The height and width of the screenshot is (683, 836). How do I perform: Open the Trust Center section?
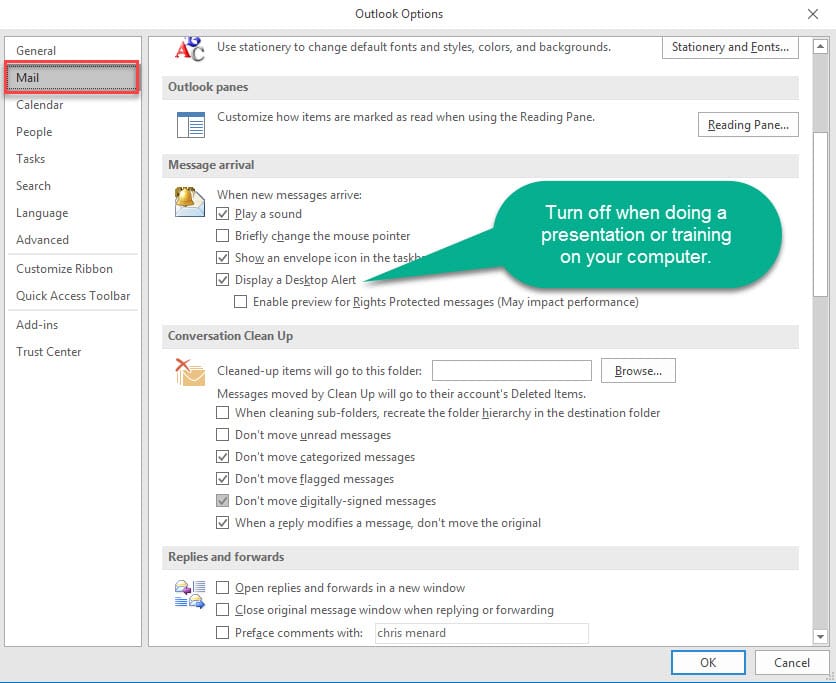click(x=48, y=351)
